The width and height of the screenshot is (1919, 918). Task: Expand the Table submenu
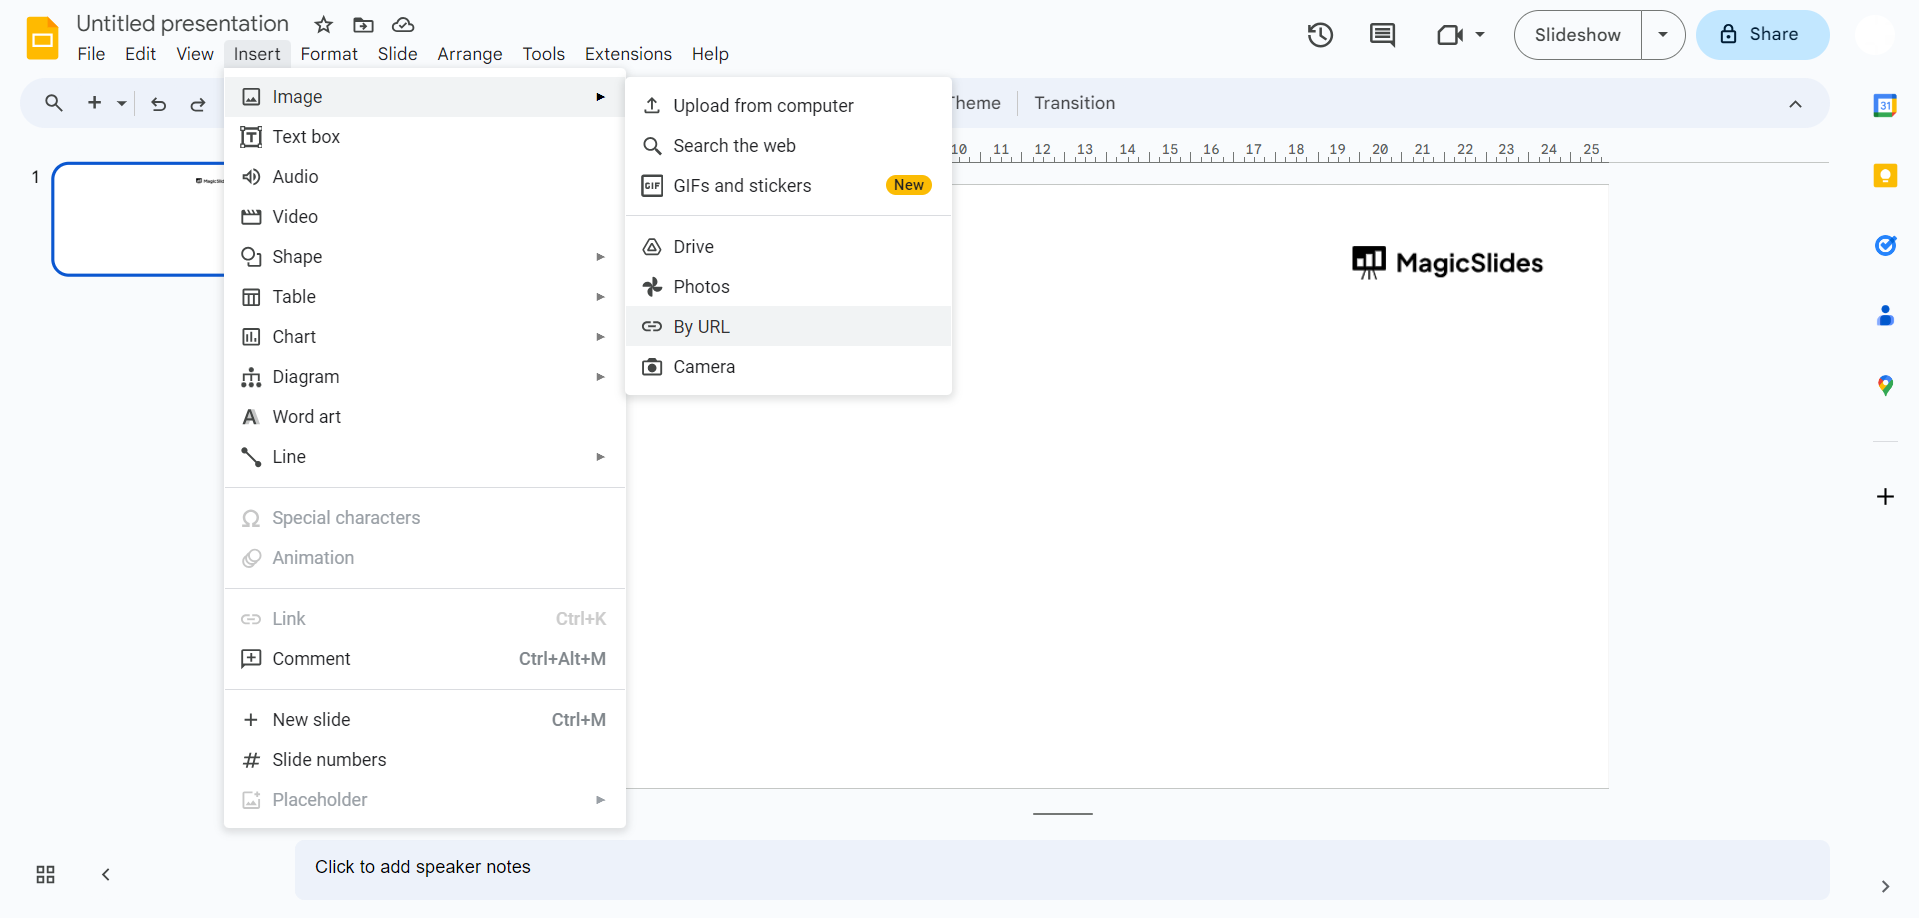[x=425, y=297]
